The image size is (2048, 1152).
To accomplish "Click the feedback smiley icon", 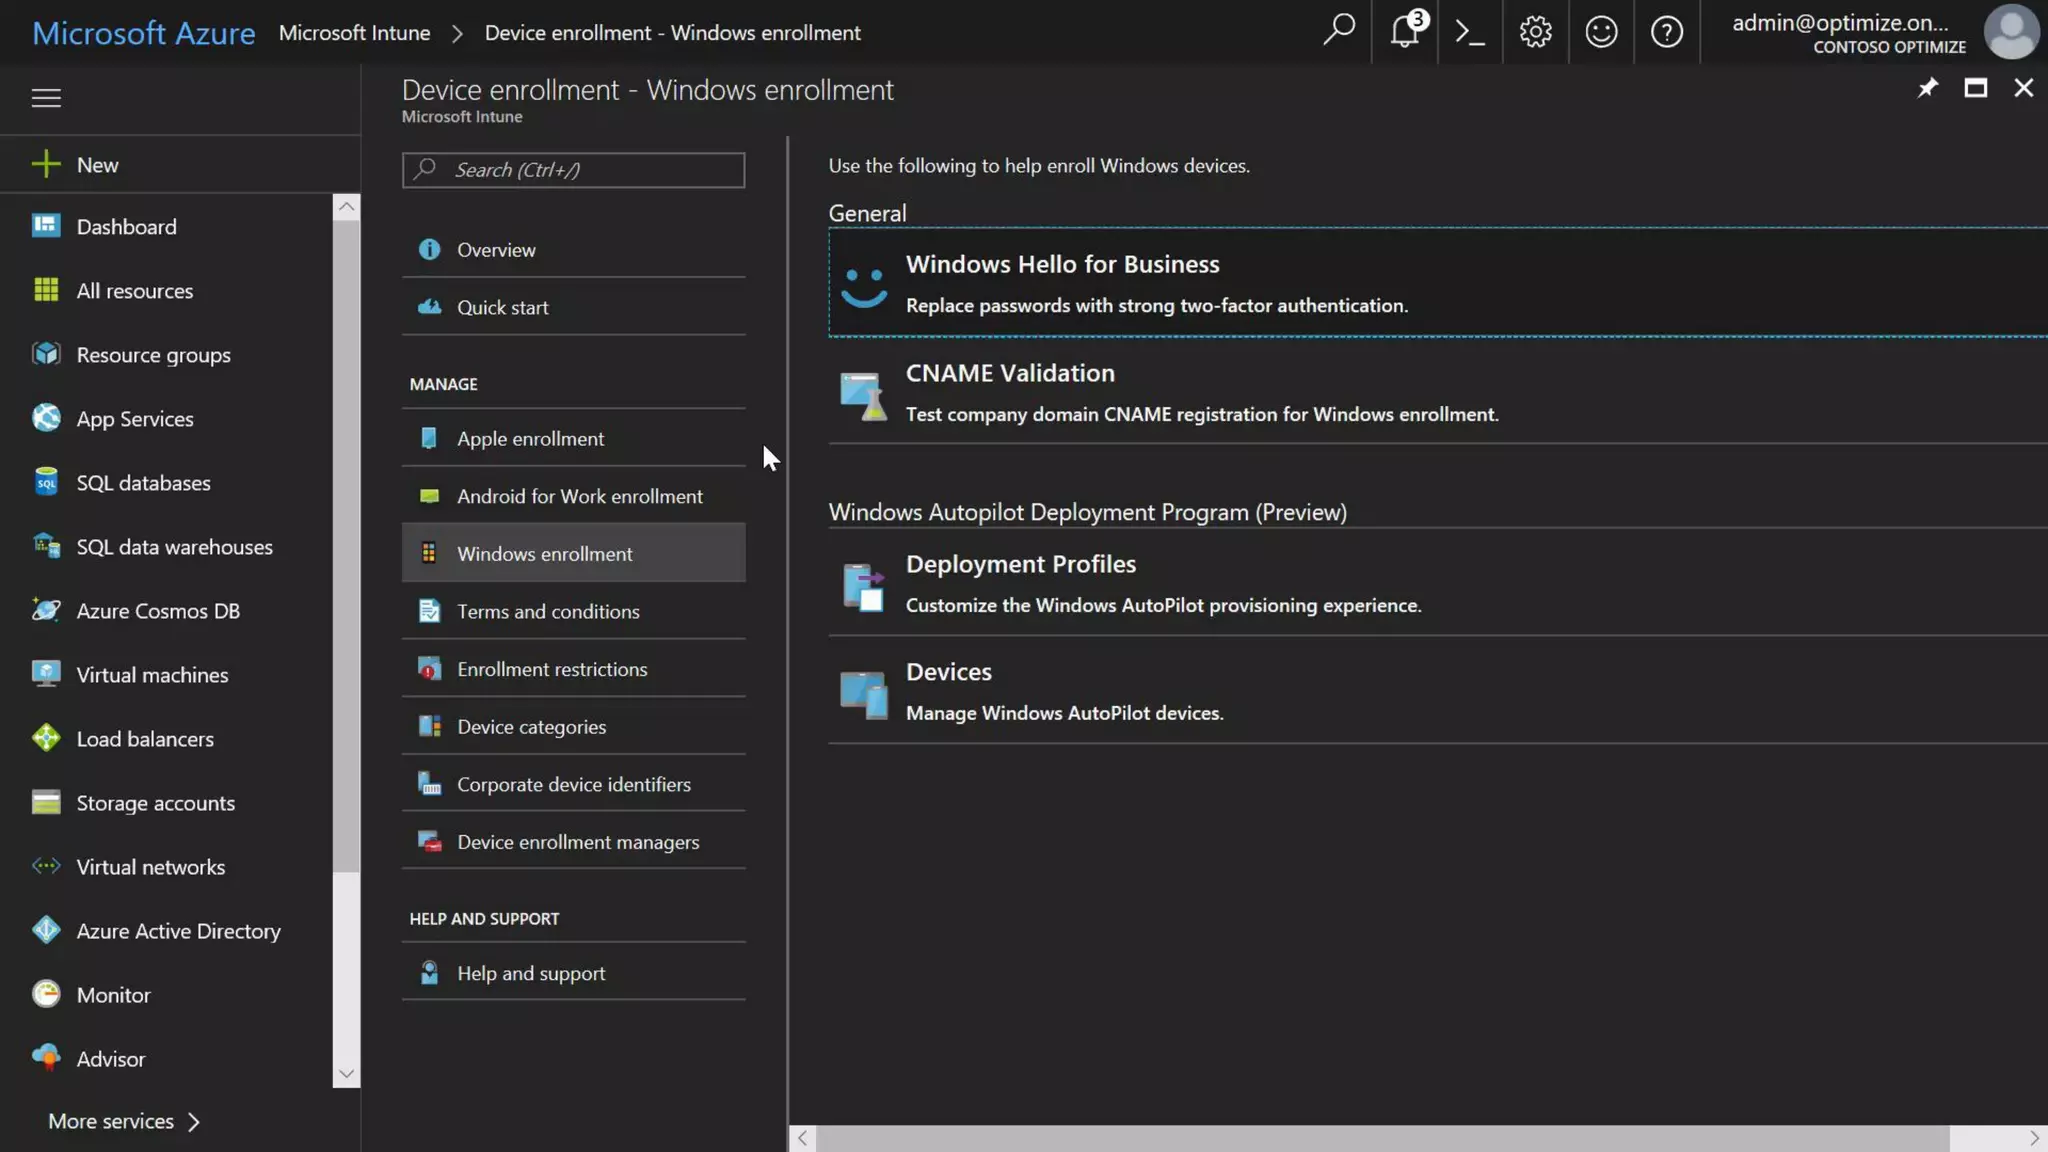I will [x=1601, y=32].
